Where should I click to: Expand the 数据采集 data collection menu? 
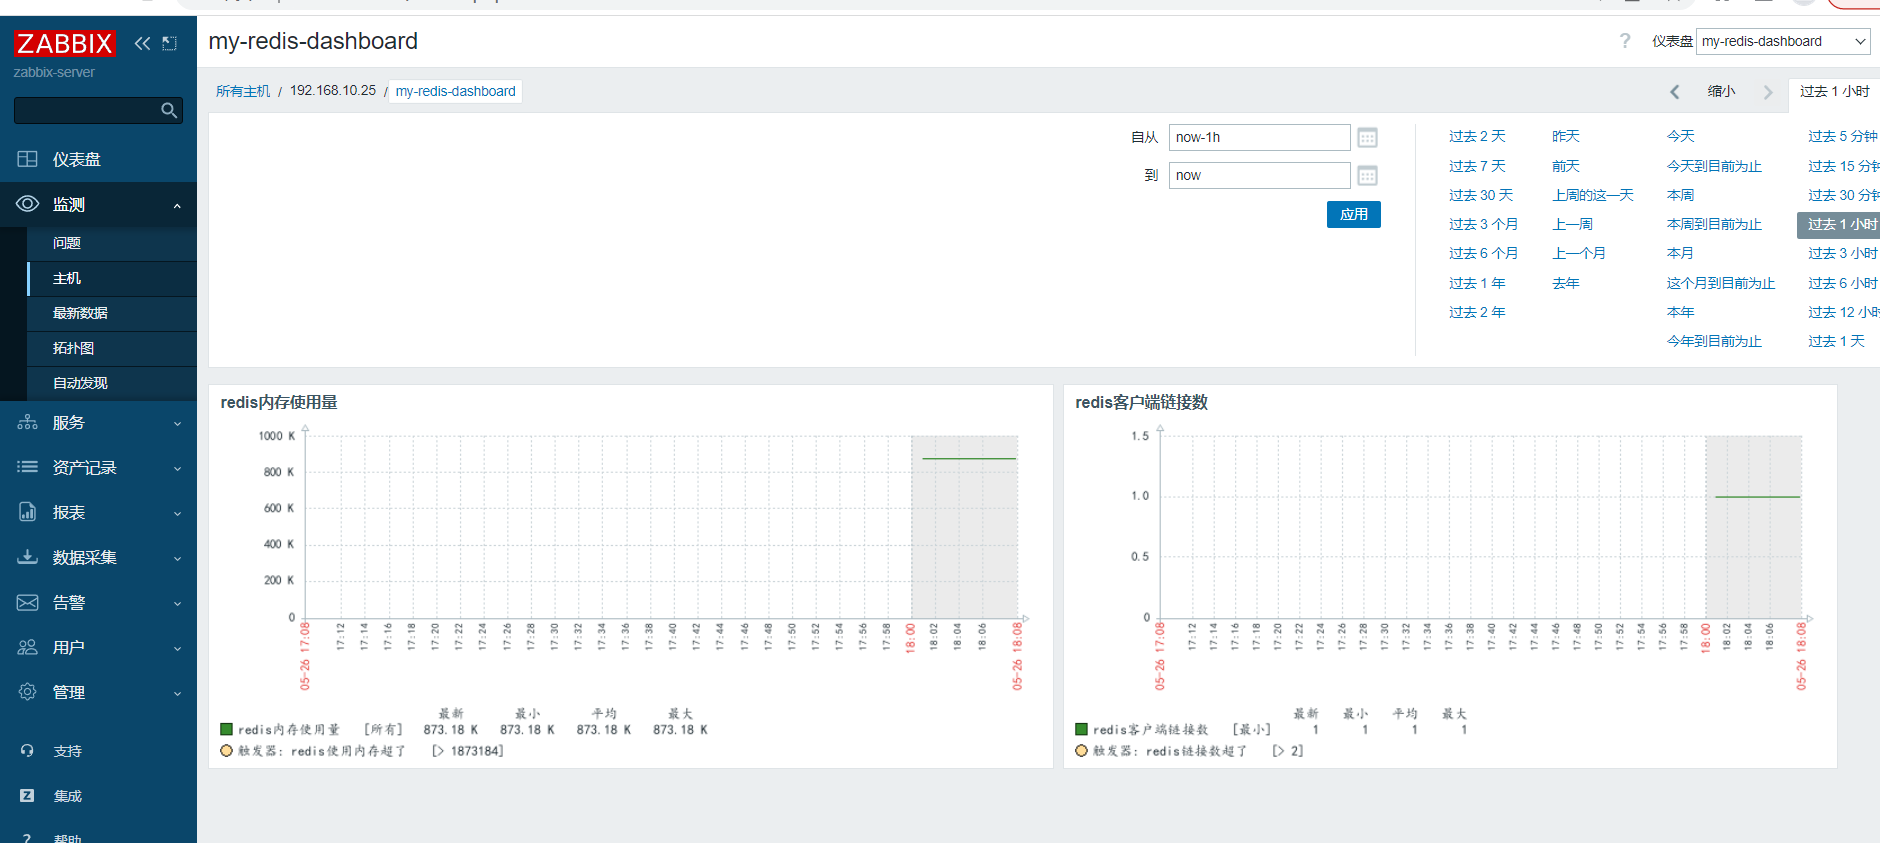point(98,558)
